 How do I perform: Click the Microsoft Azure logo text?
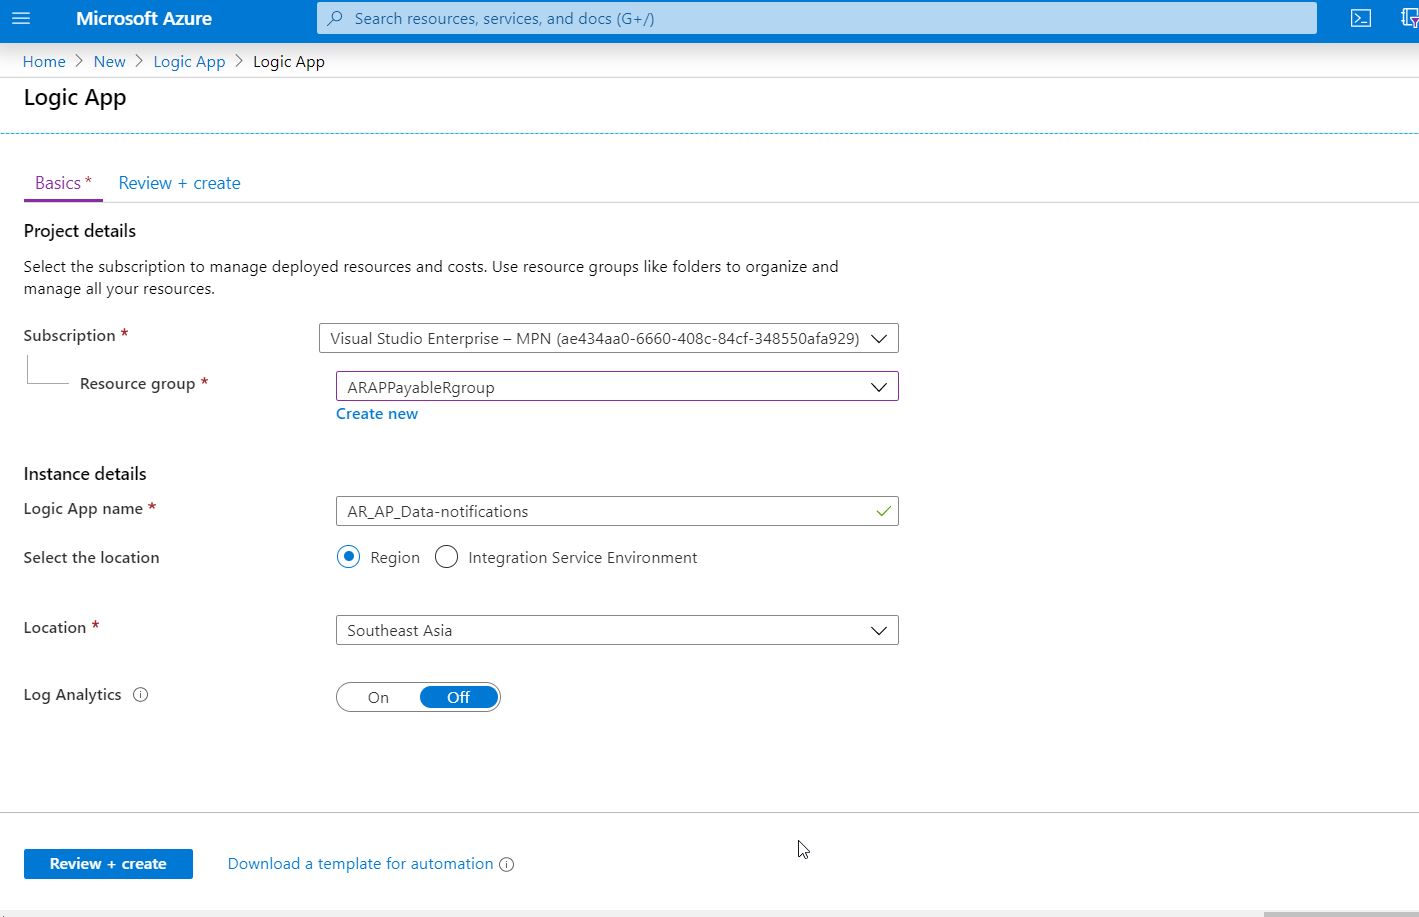[144, 18]
